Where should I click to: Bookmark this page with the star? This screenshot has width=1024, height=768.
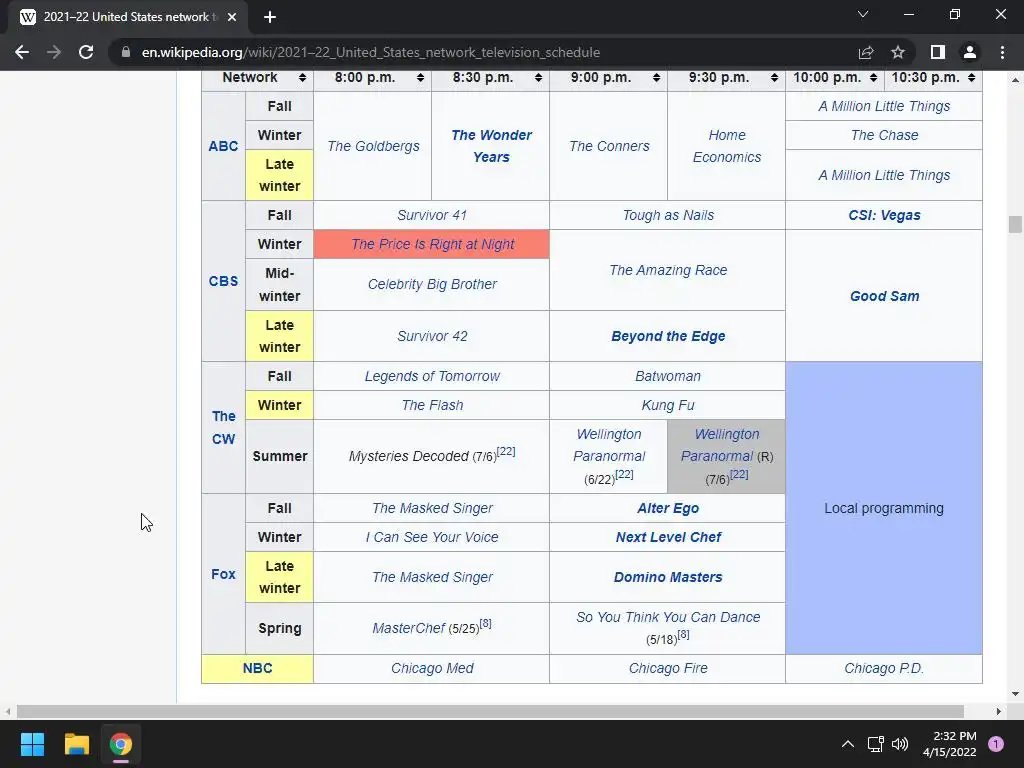tap(898, 52)
